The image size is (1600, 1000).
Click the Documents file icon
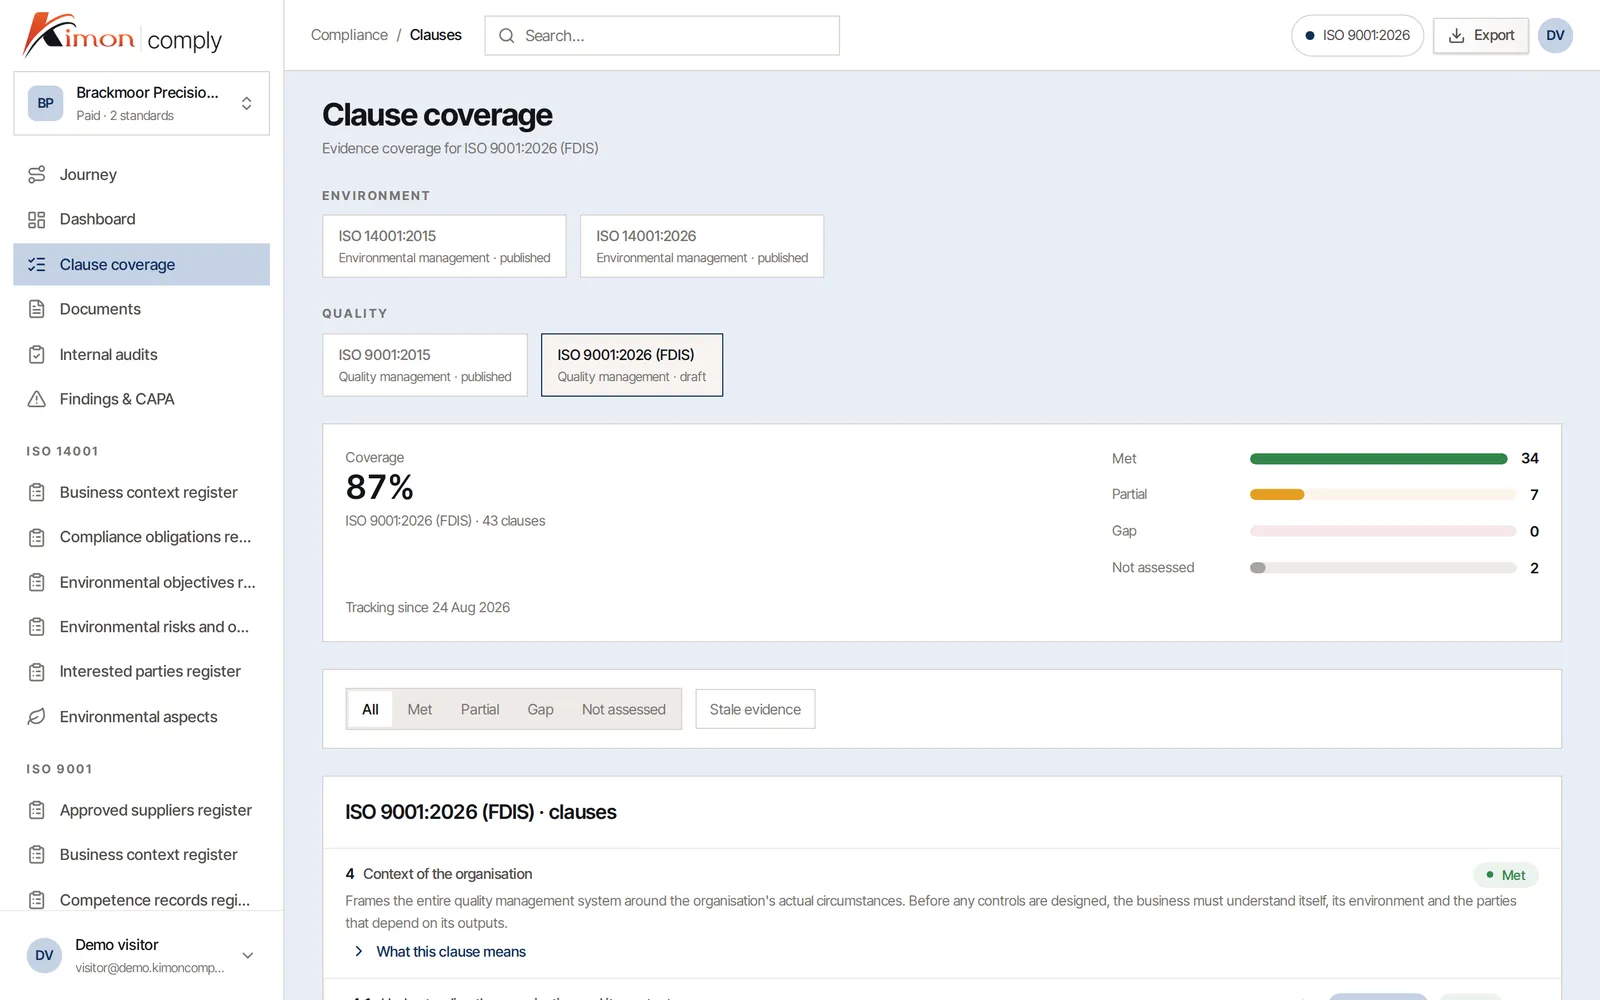click(37, 309)
